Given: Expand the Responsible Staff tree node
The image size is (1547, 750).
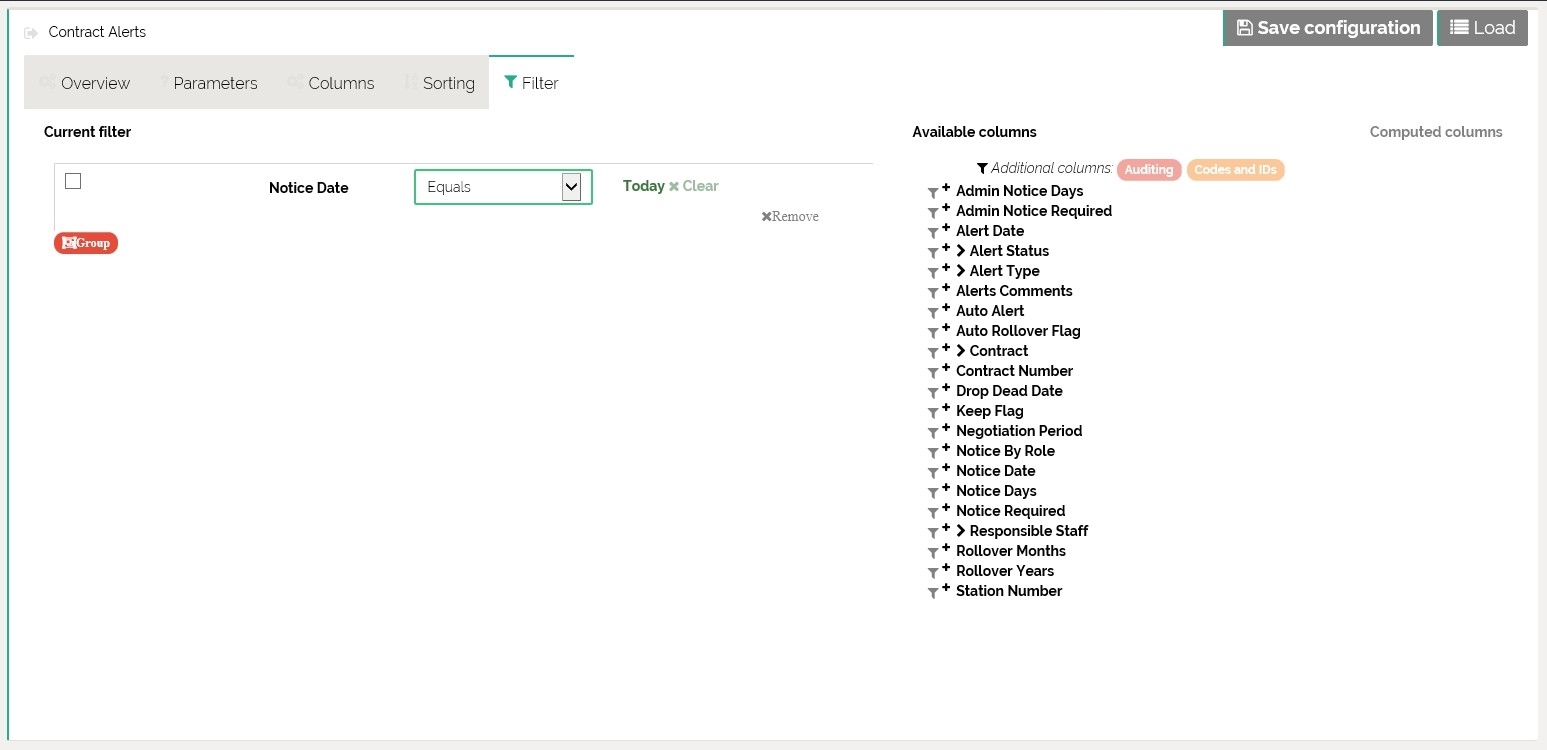Looking at the screenshot, I should coord(961,531).
